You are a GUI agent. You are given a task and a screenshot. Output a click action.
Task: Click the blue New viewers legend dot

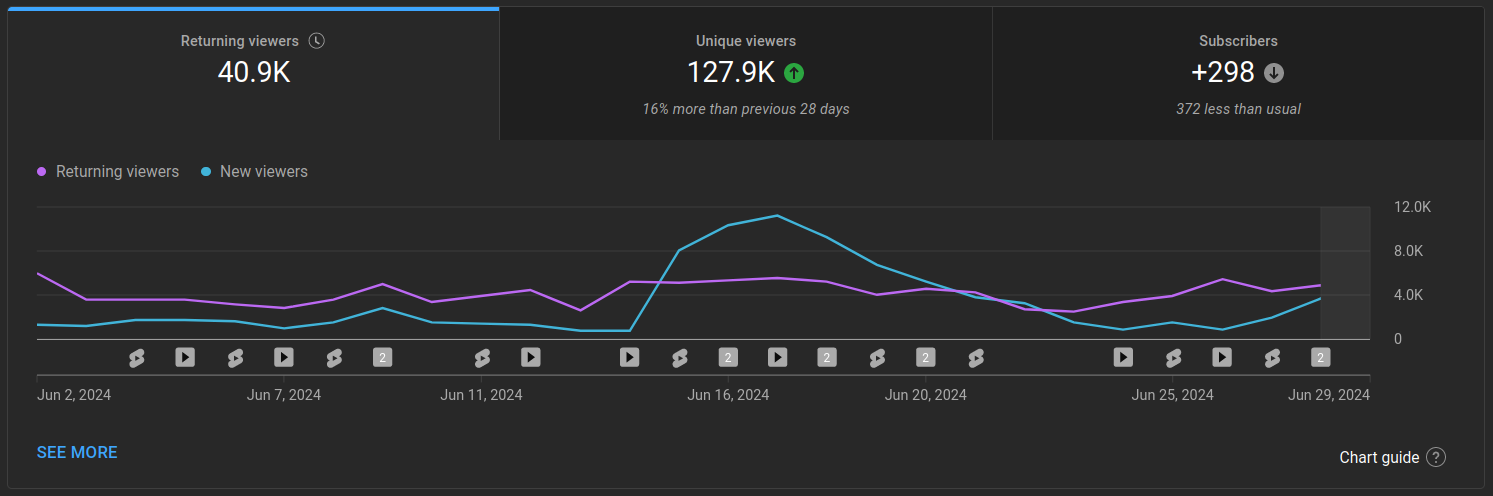tap(206, 172)
